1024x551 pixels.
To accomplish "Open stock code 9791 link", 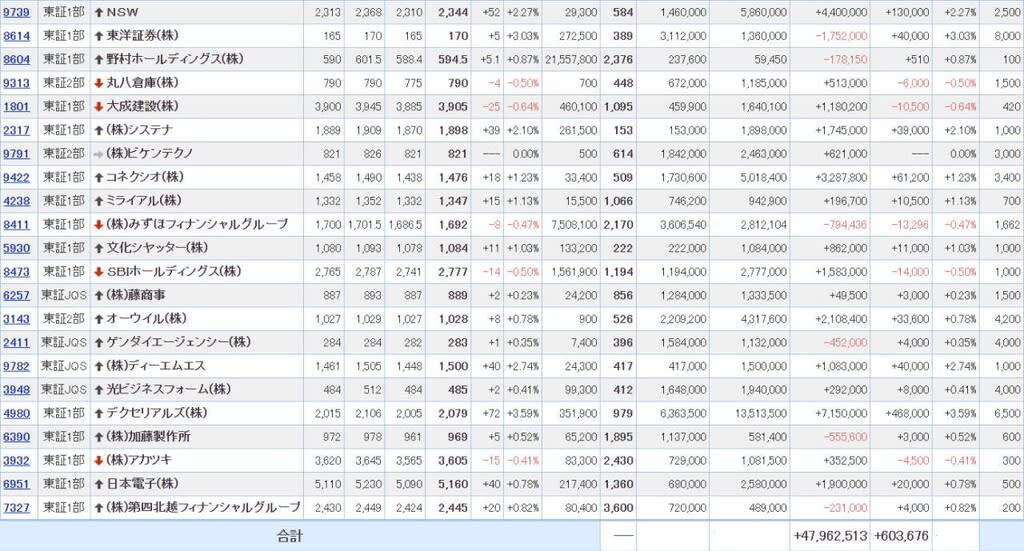I will 16,153.
